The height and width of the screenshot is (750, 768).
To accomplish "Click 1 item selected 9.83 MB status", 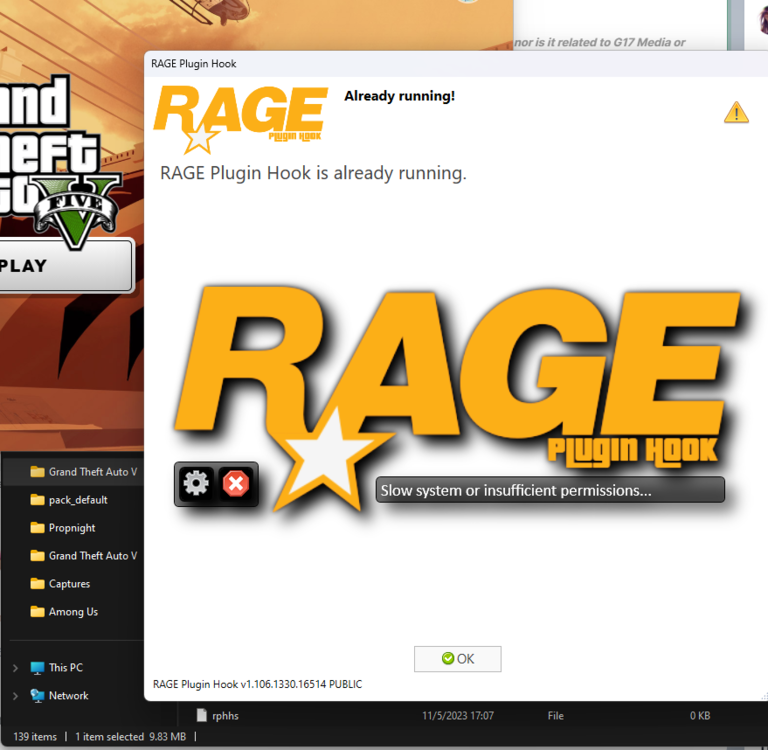I will click(131, 737).
